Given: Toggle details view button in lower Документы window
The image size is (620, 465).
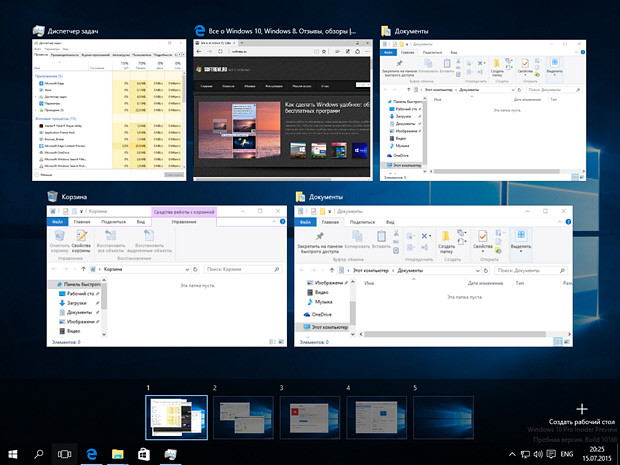Looking at the screenshot, I should pos(558,342).
